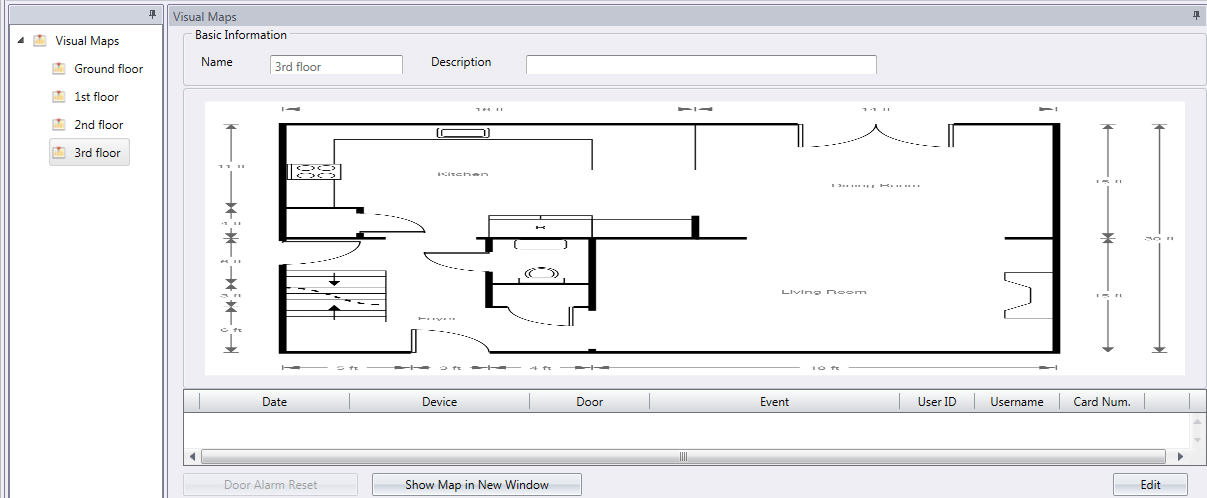This screenshot has height=498, width=1207.
Task: Select the 2nd floor tree item
Action: tap(99, 125)
